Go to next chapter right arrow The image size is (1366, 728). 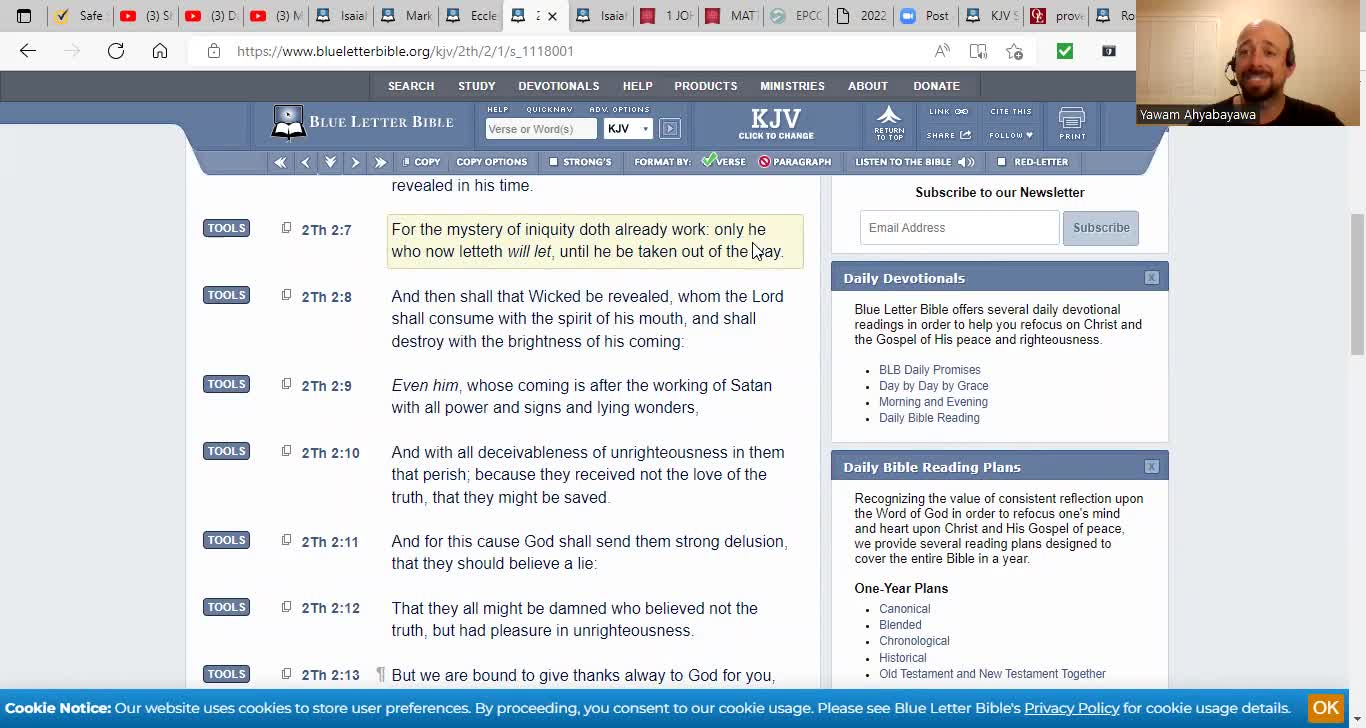pos(355,162)
